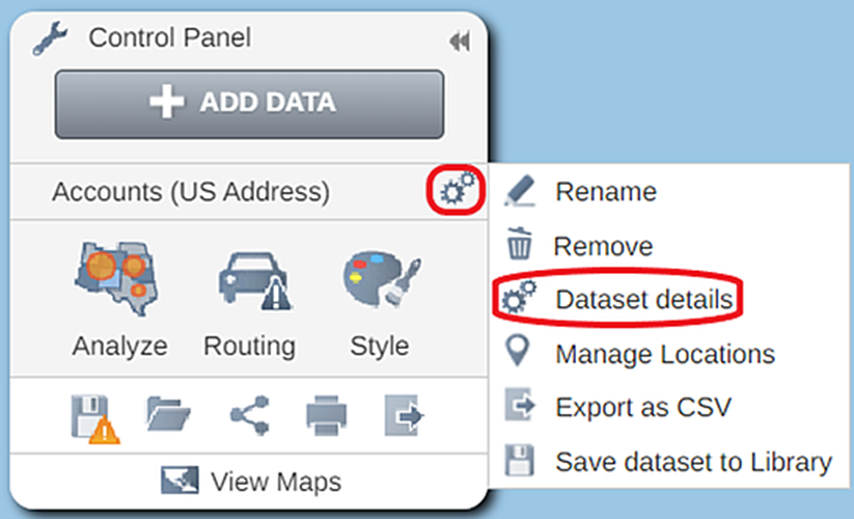This screenshot has width=854, height=519.
Task: Click the ADD DATA button
Action: [249, 103]
